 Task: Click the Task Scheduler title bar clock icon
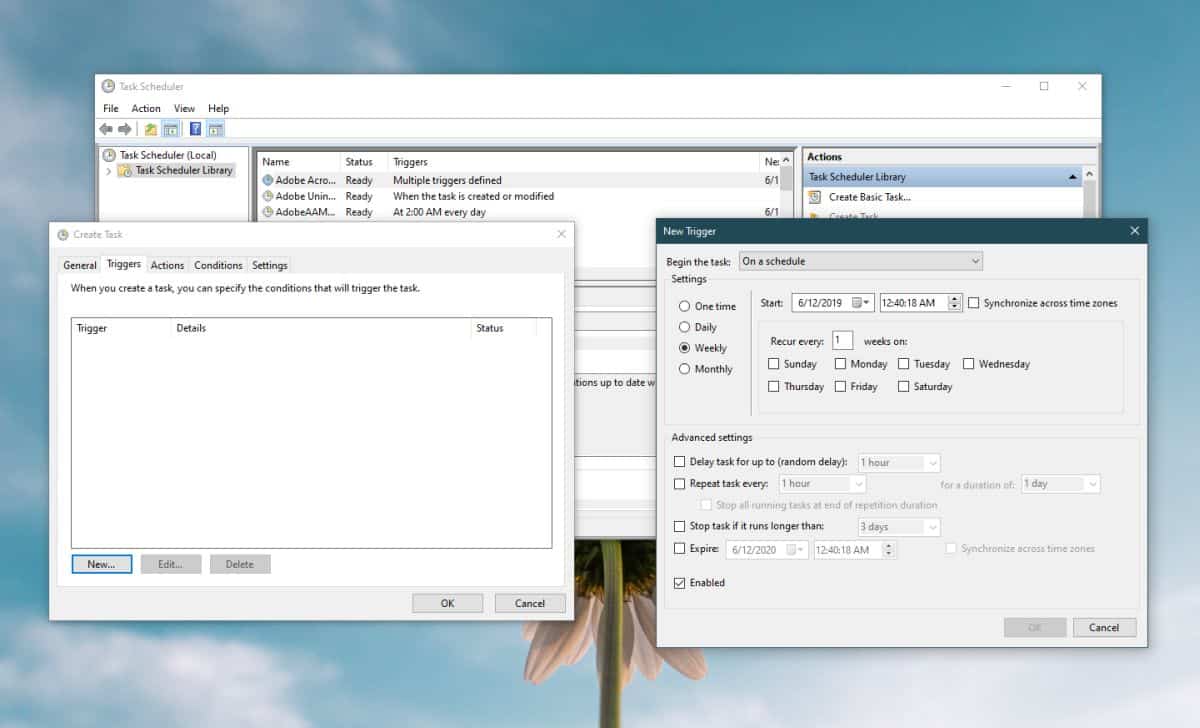point(108,86)
